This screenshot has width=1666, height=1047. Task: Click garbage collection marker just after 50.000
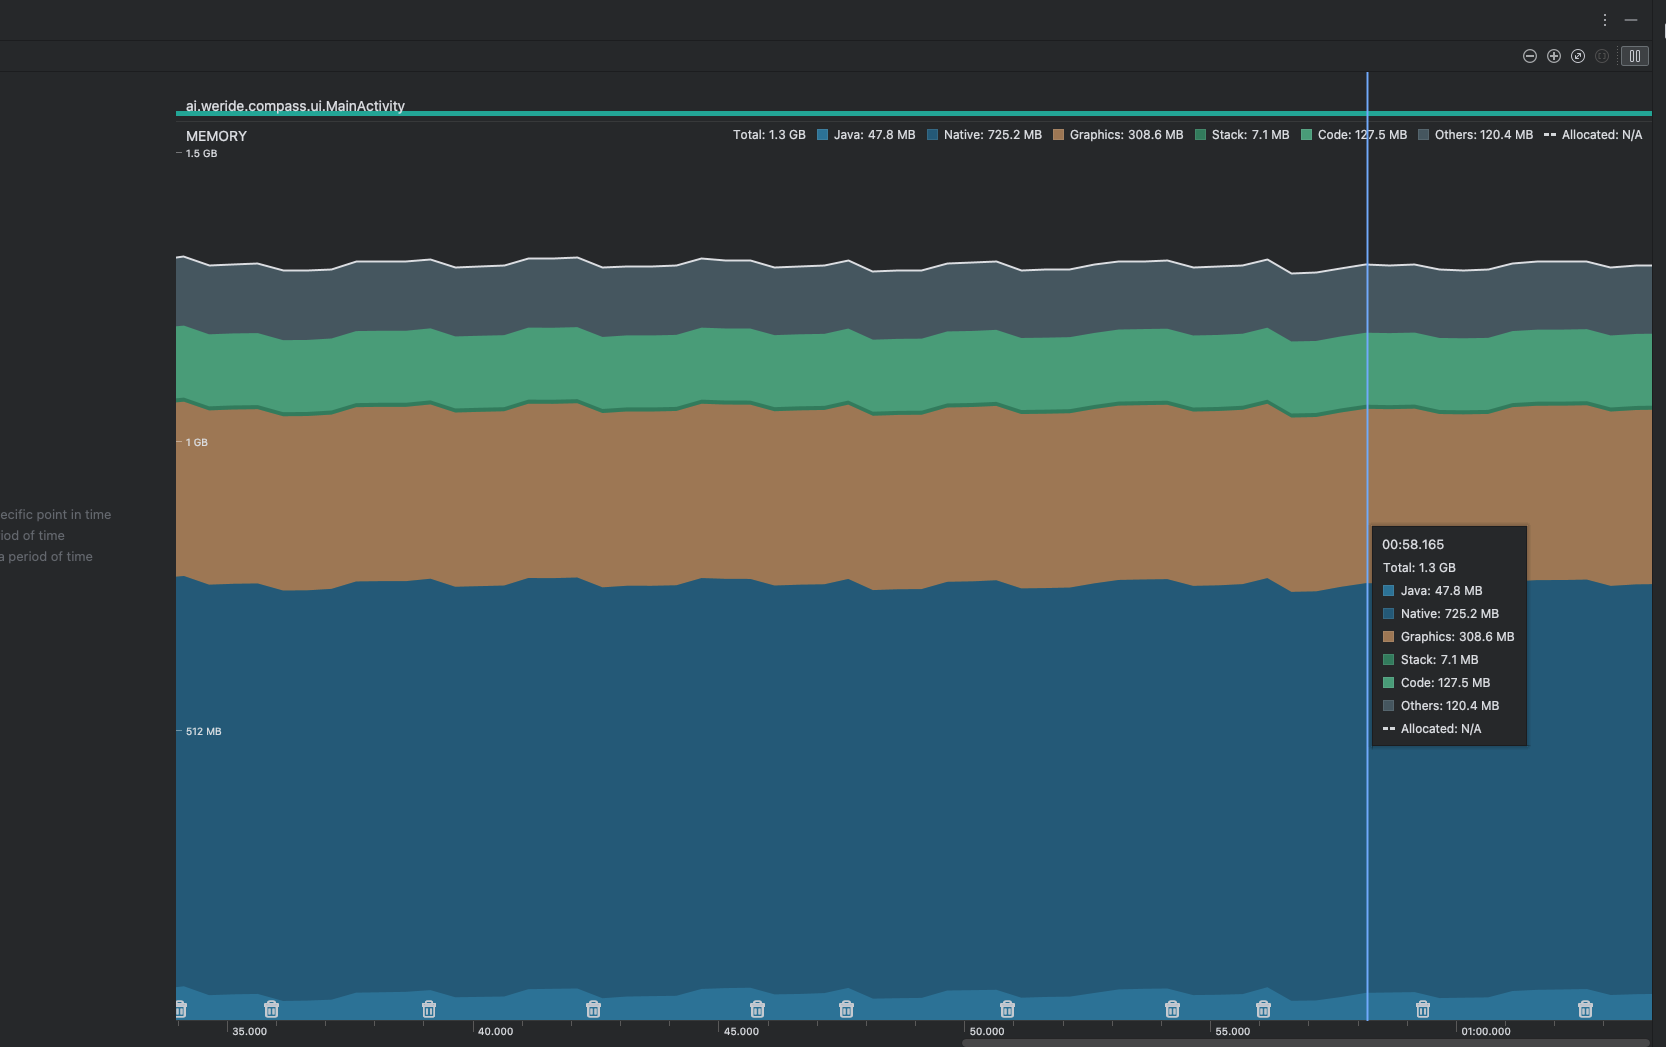pyautogui.click(x=1007, y=1009)
